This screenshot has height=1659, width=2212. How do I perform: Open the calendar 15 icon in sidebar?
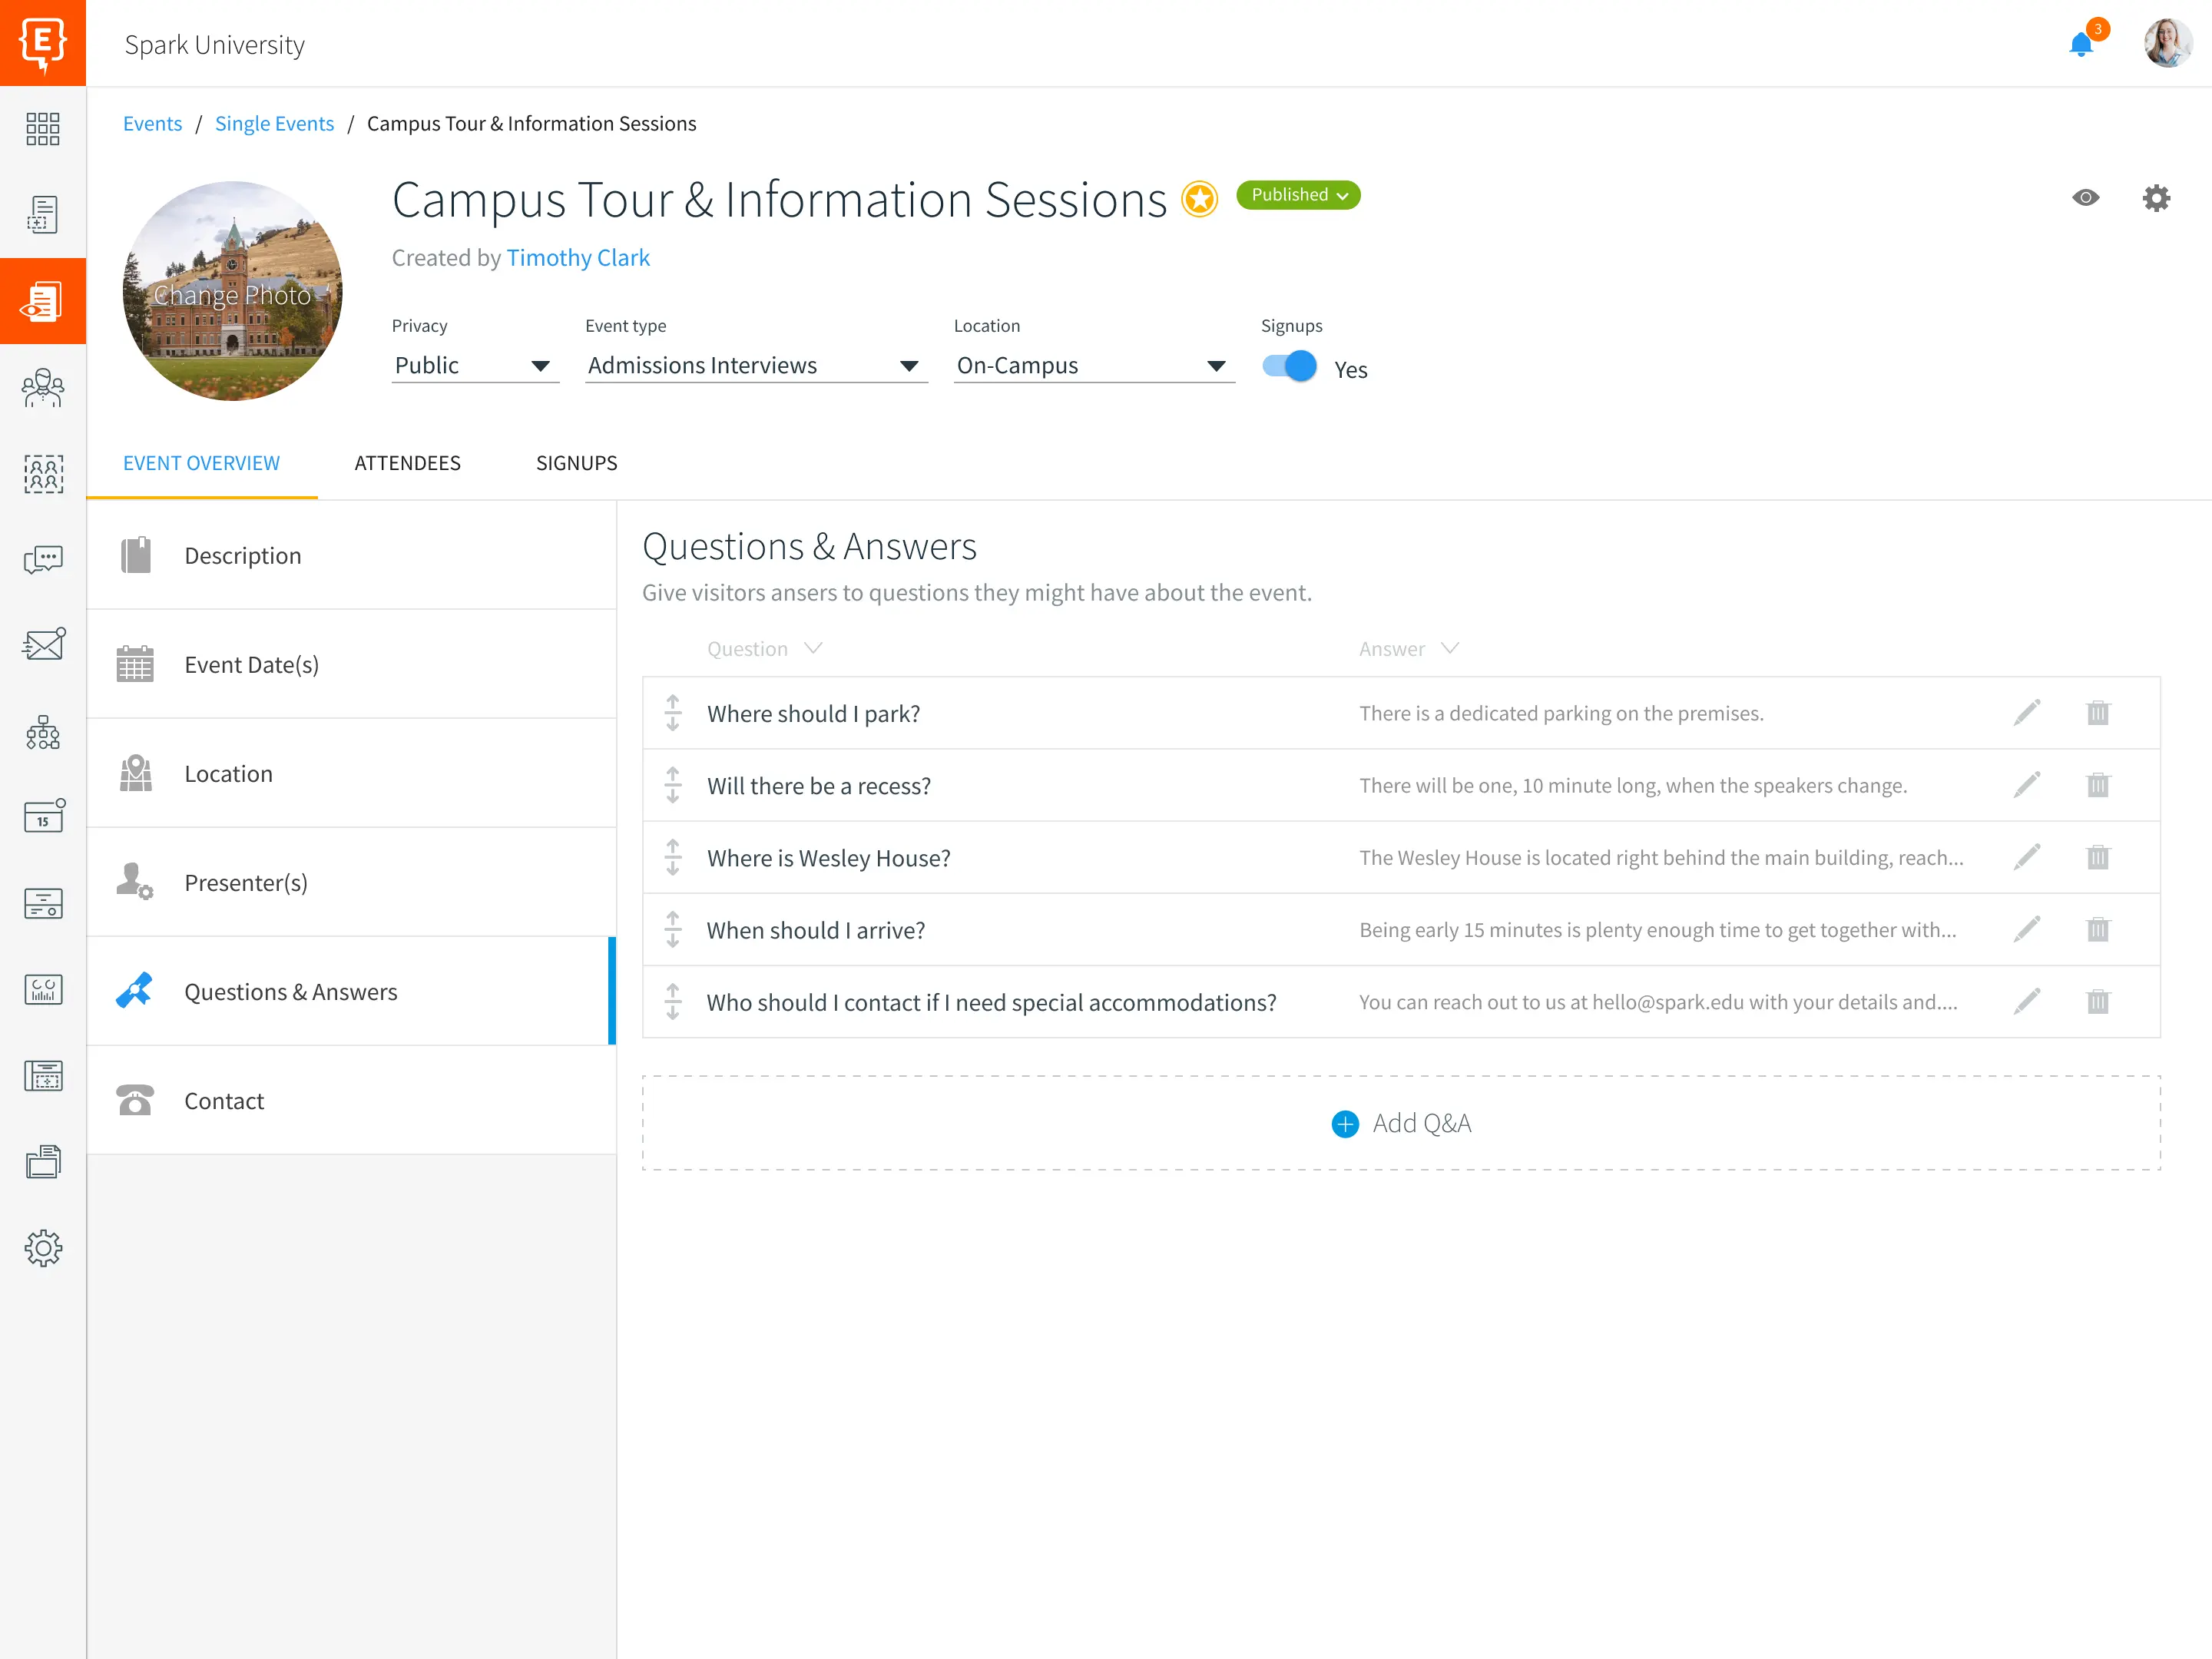[43, 816]
